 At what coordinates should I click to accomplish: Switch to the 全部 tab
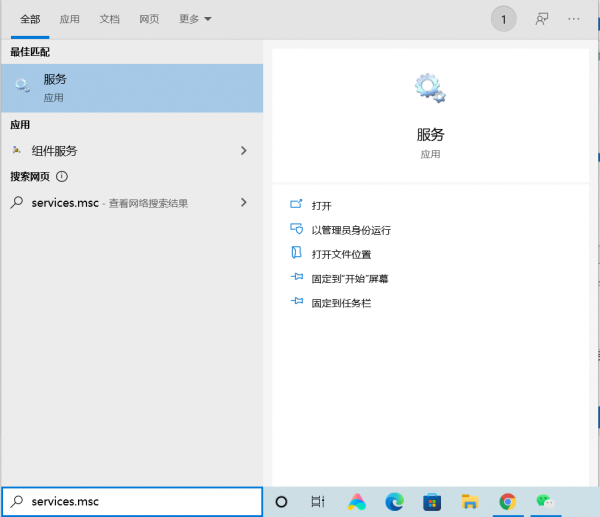point(30,19)
